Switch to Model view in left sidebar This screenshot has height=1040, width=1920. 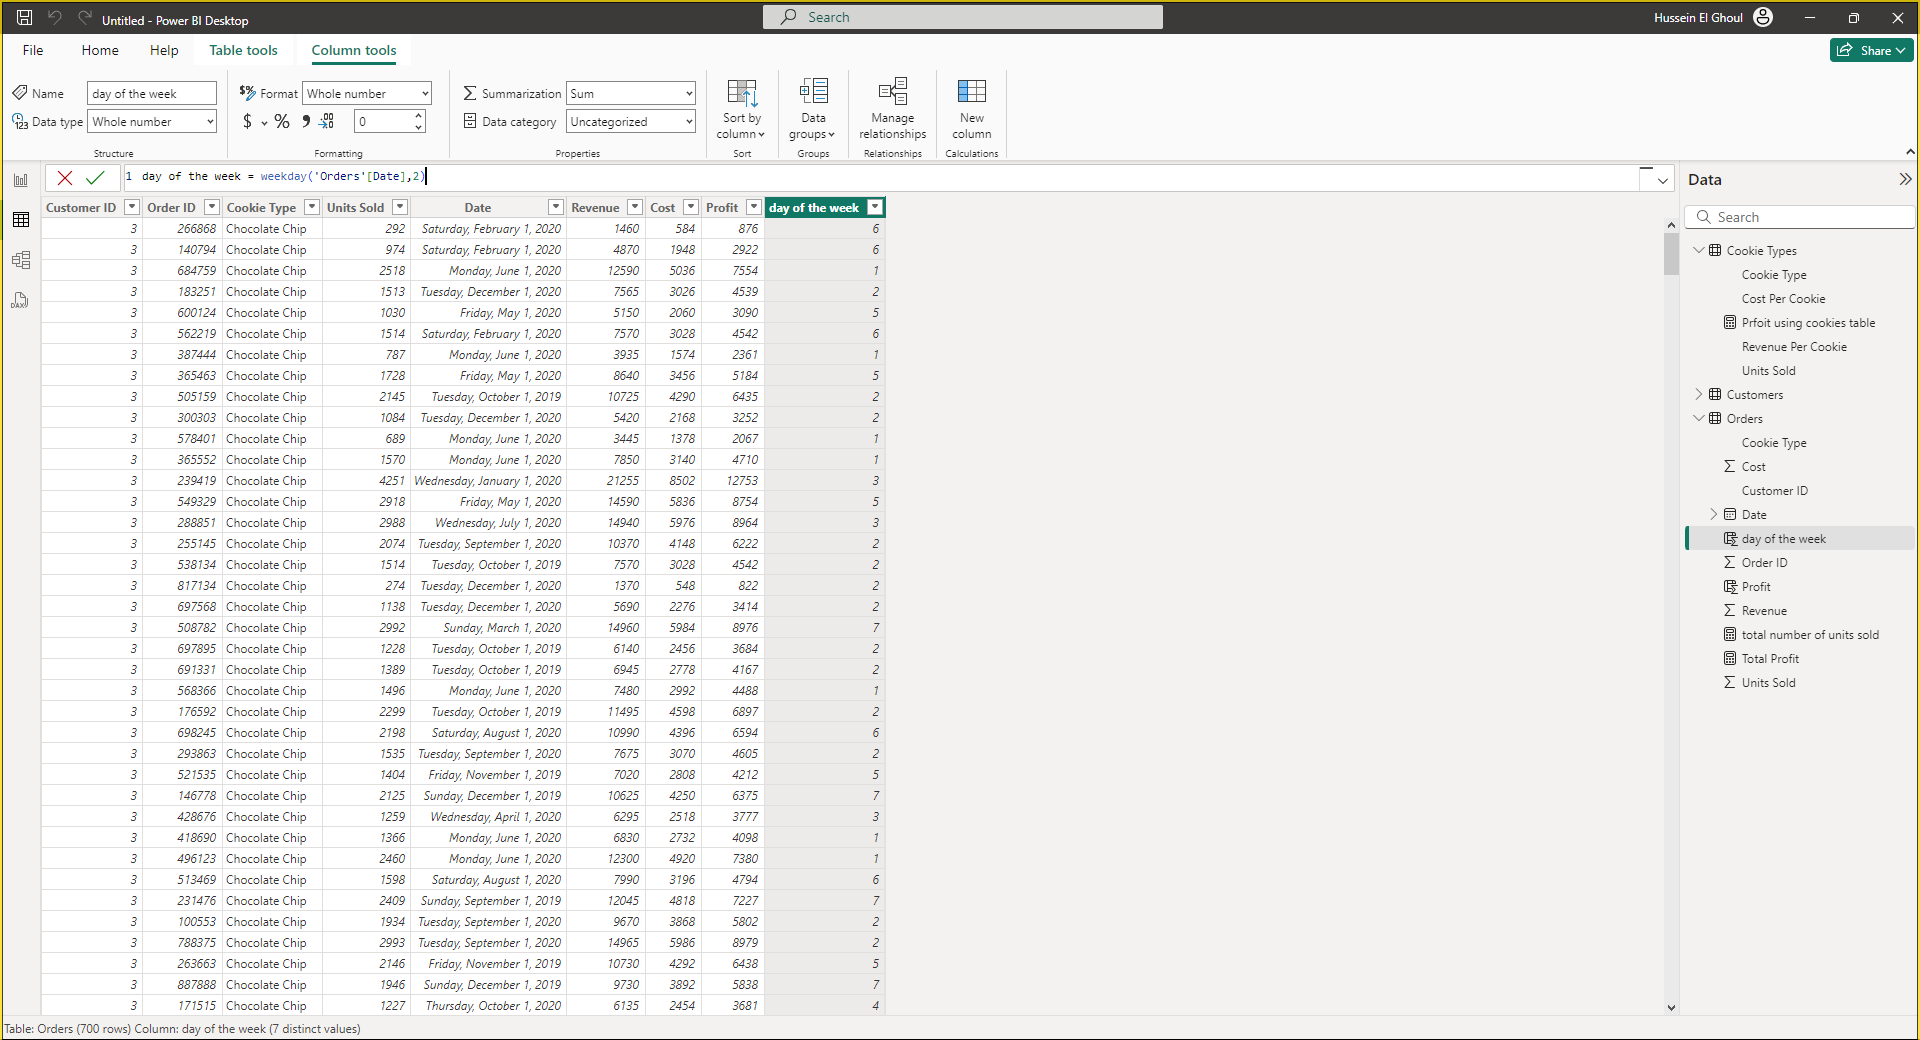21,260
